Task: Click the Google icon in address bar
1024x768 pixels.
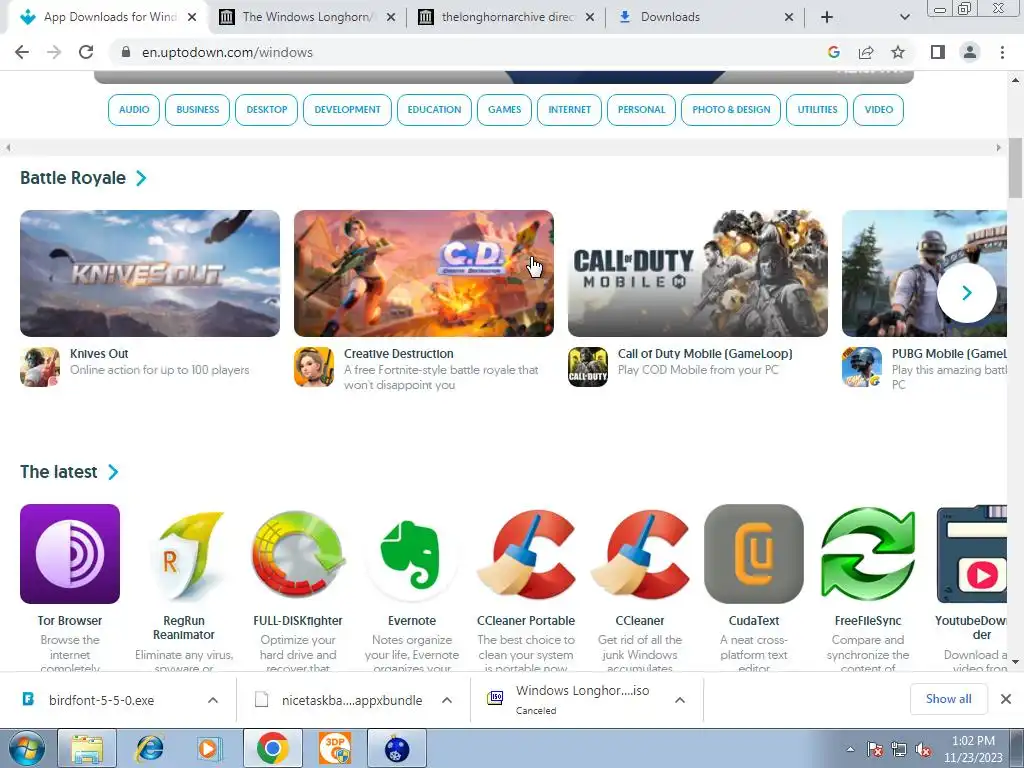Action: coord(833,52)
